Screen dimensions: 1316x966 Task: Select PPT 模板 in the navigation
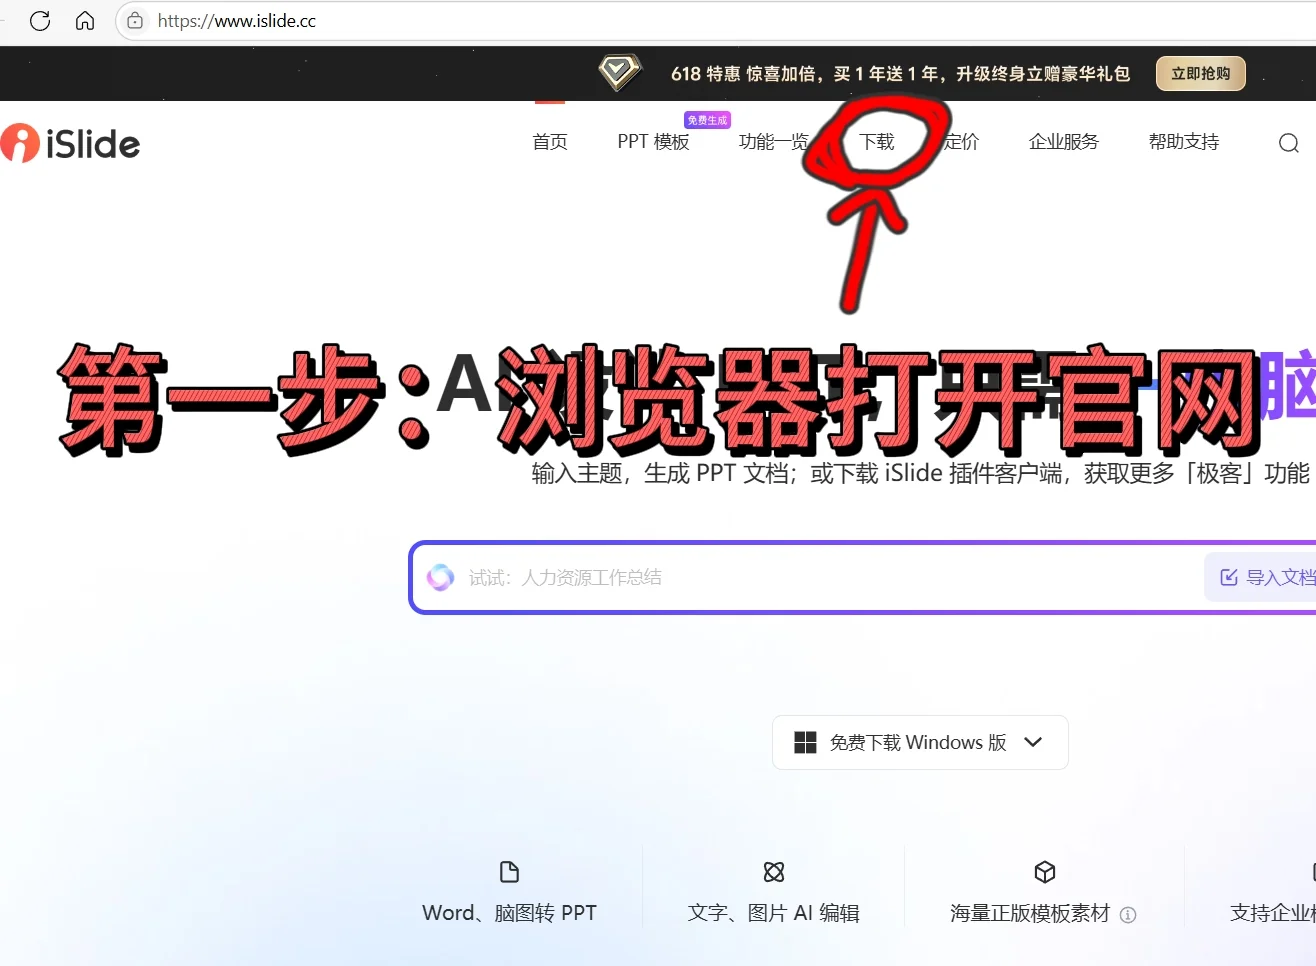653,141
